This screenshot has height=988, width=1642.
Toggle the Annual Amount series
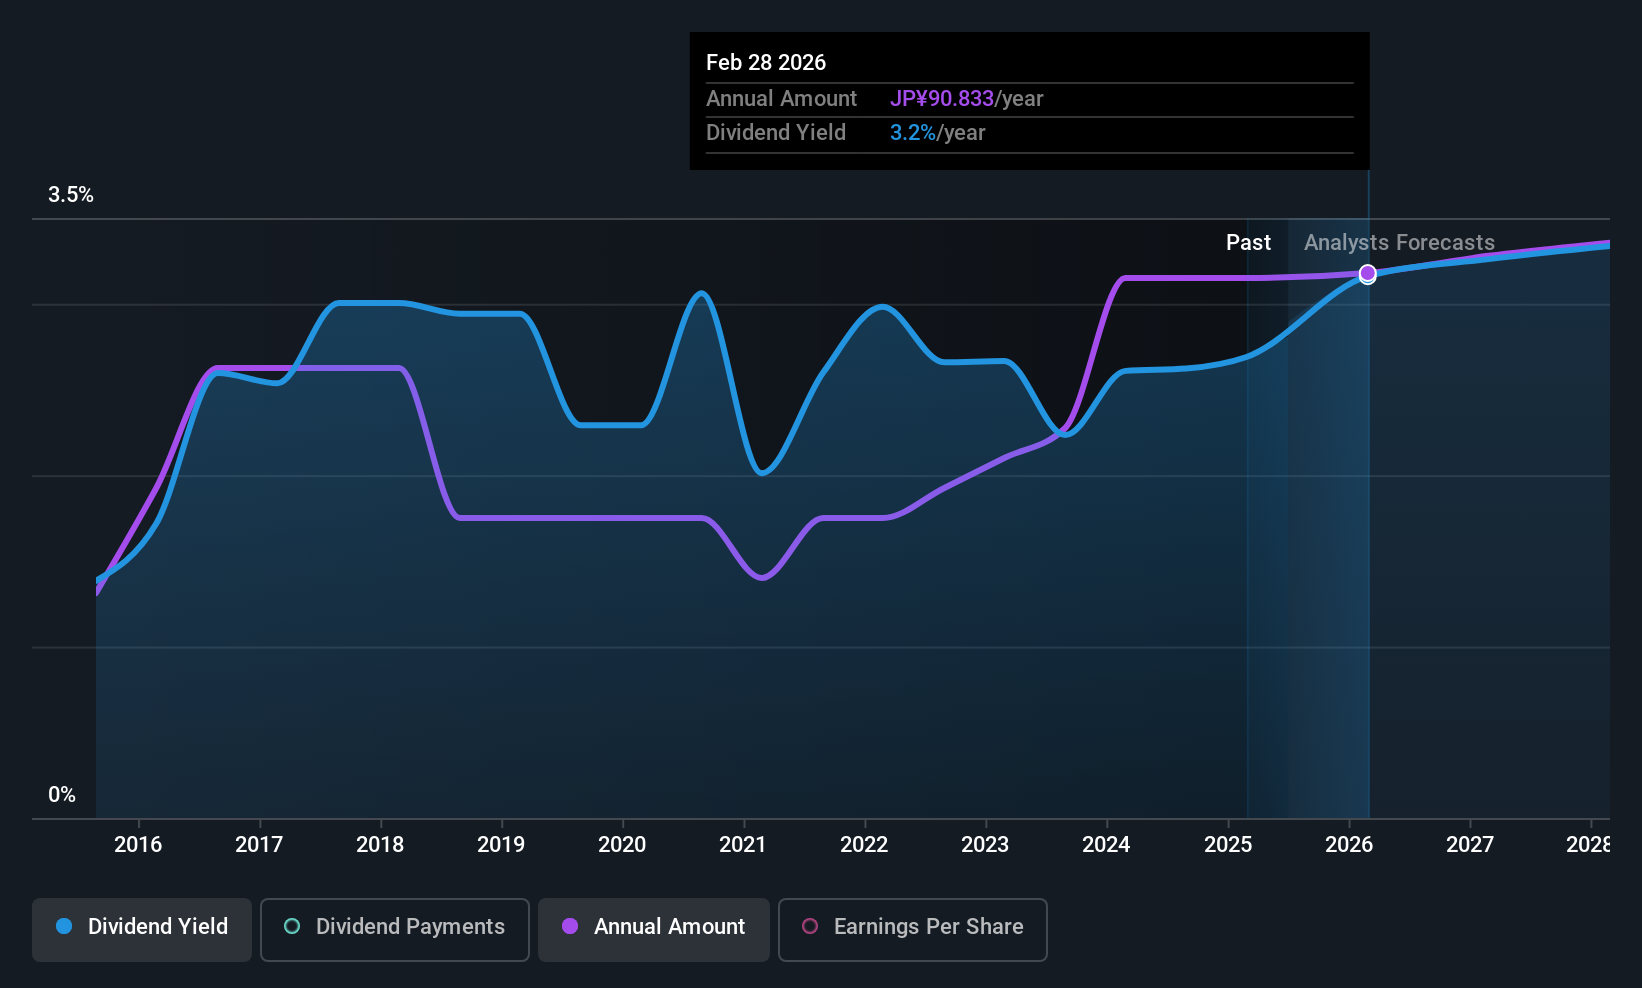click(x=654, y=929)
